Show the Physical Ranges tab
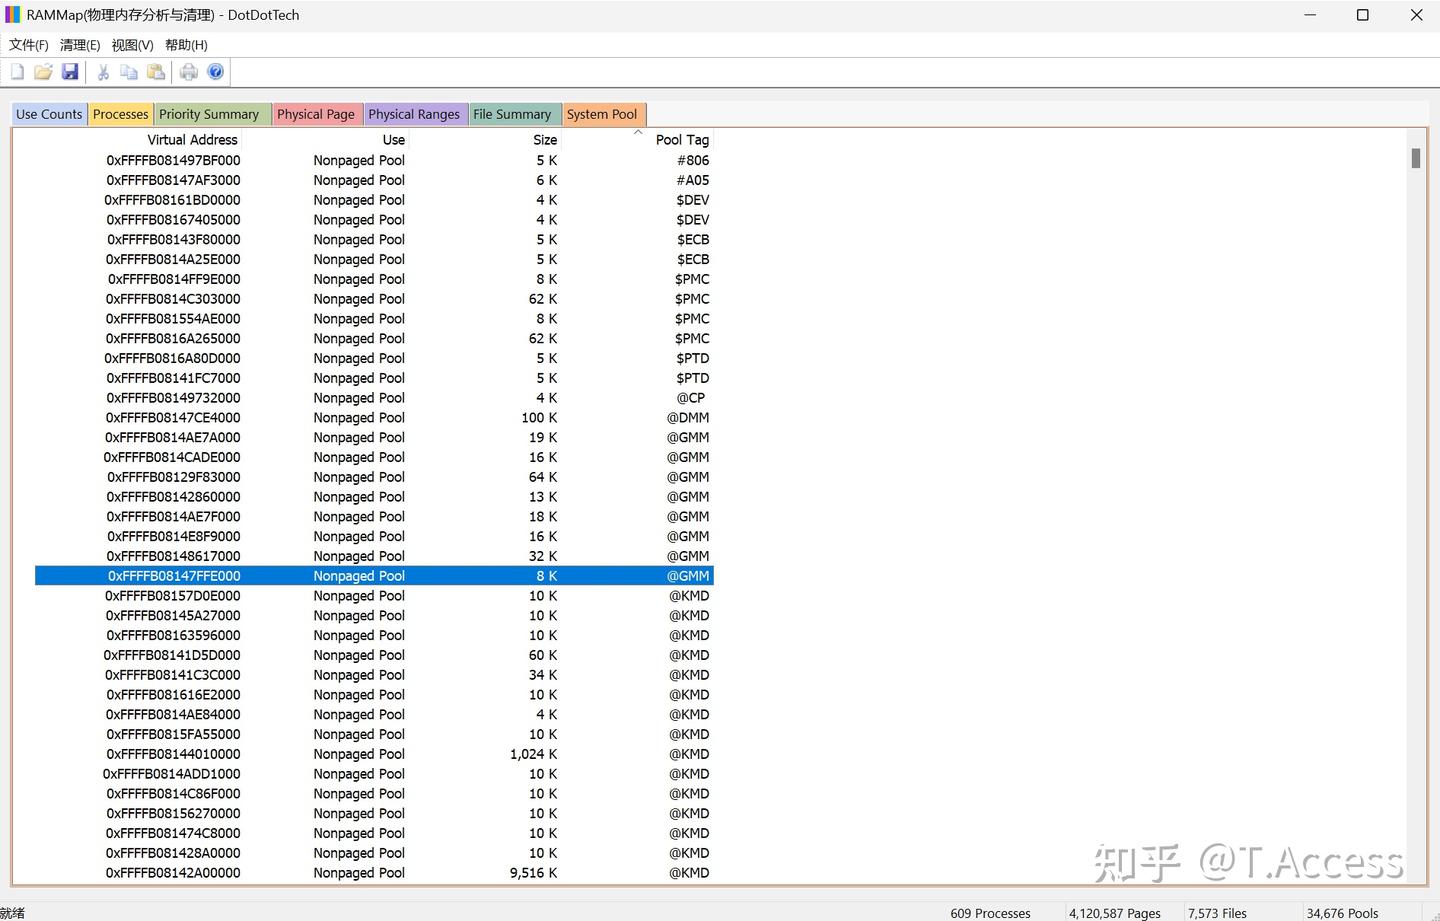The width and height of the screenshot is (1440, 921). coord(414,114)
